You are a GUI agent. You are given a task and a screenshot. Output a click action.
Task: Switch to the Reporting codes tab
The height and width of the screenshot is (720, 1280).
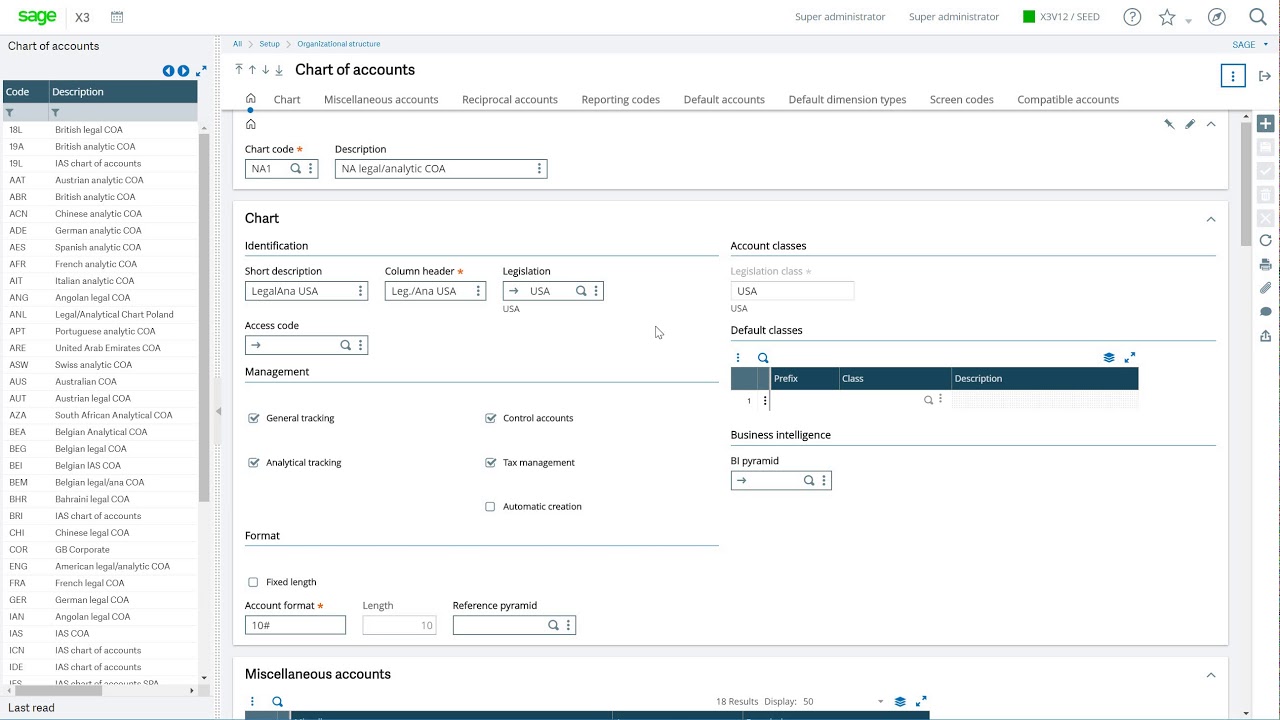click(x=621, y=100)
